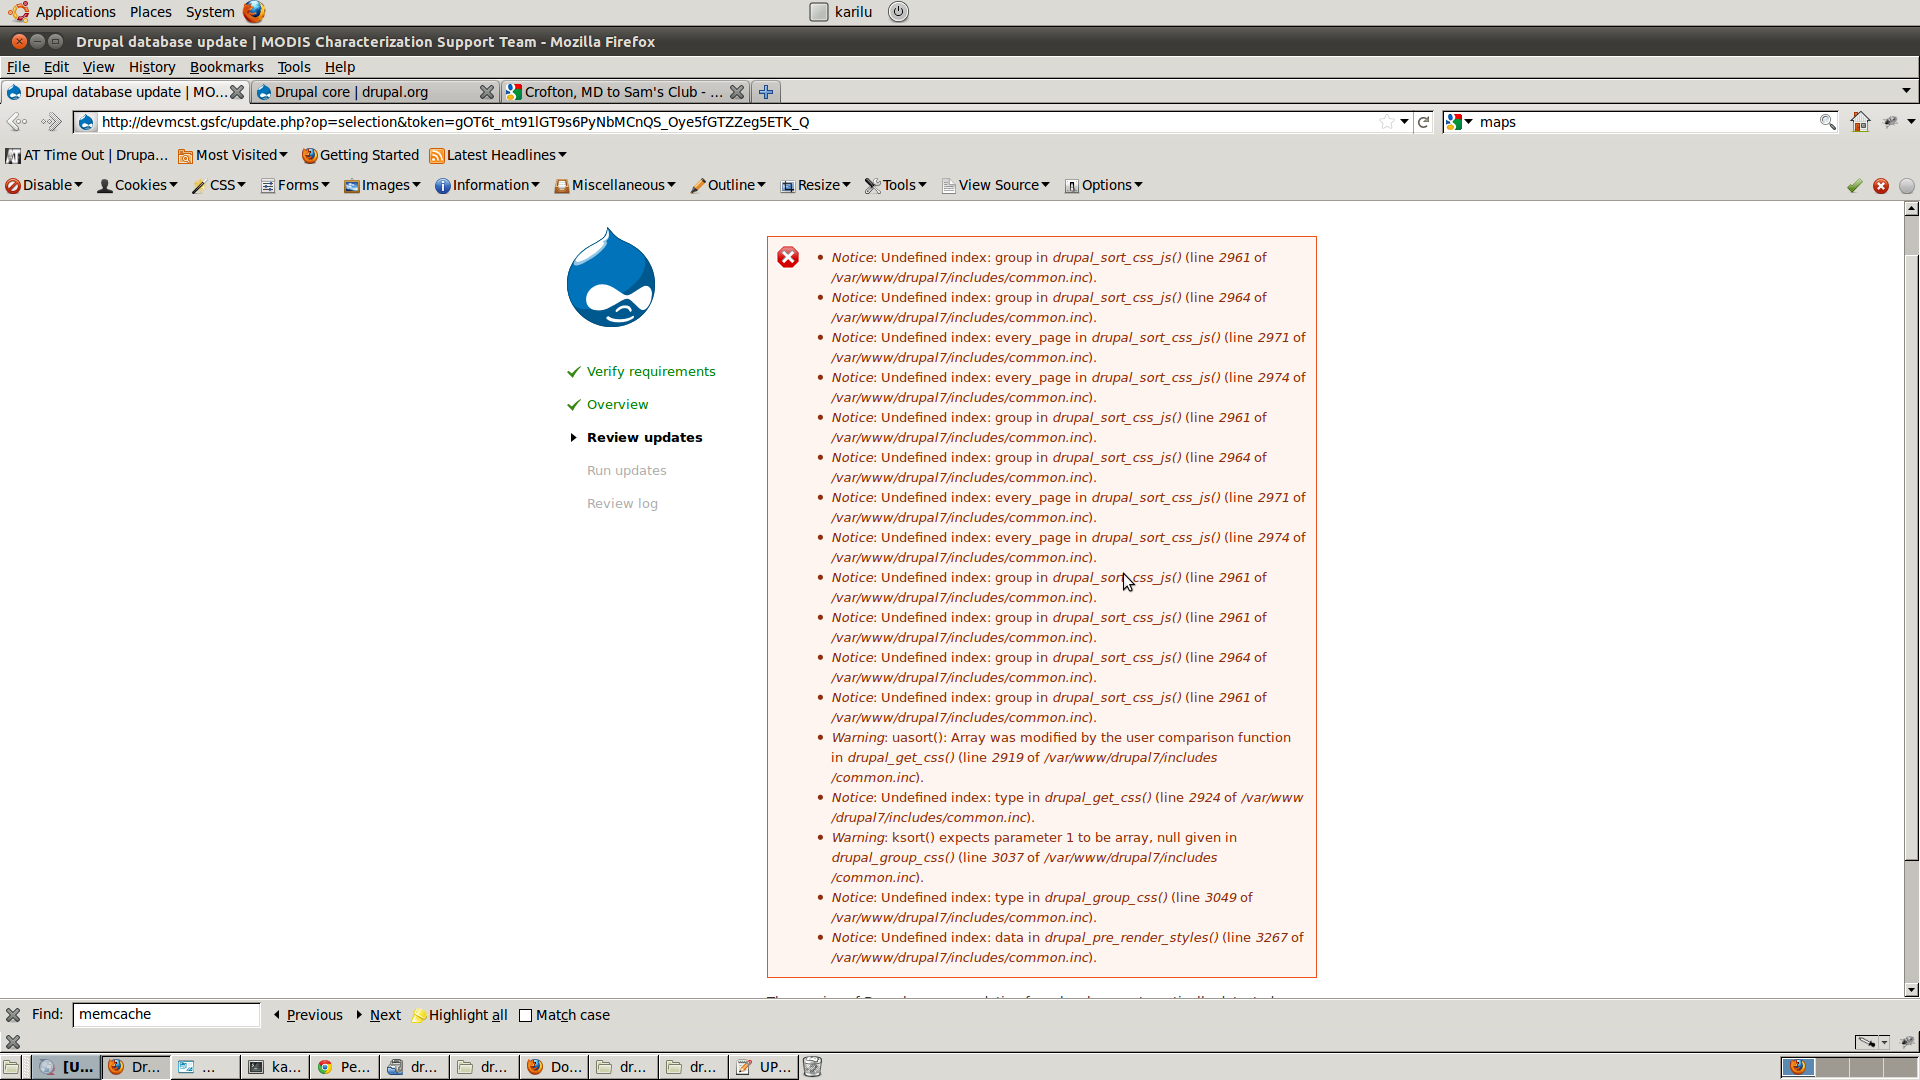Click the red X error icon in developer toolbar
This screenshot has width=1920, height=1080.
click(x=1881, y=186)
